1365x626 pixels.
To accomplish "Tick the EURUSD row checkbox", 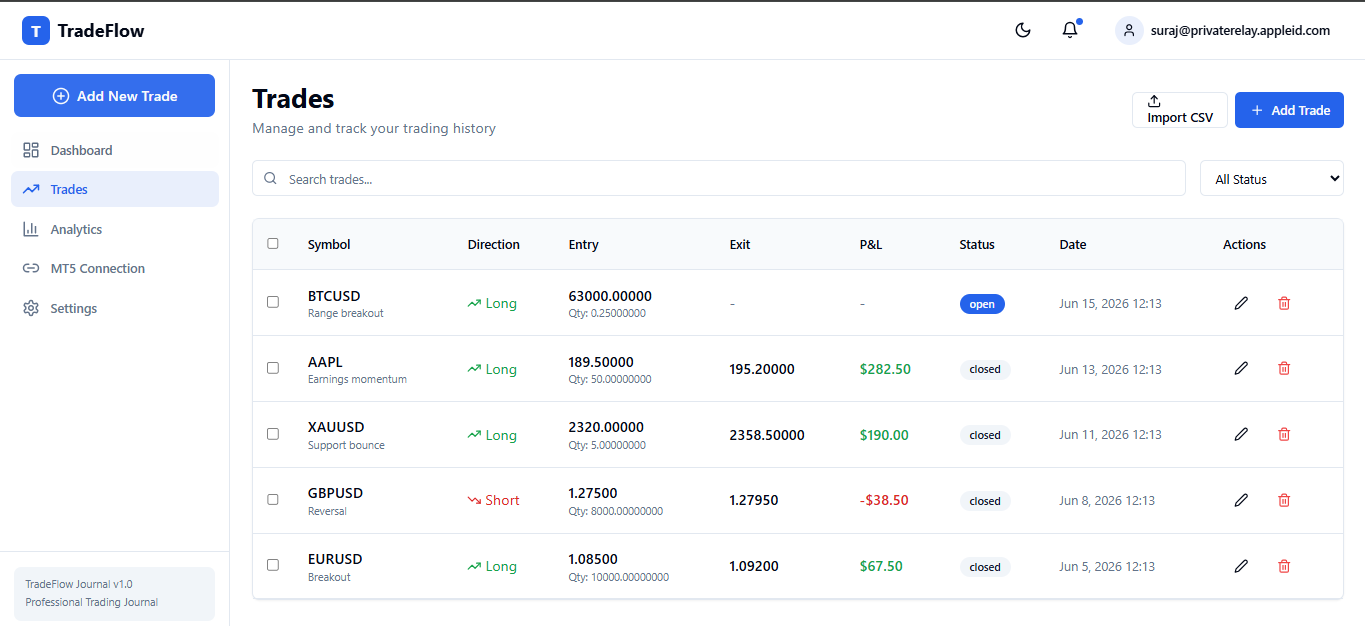I will coord(273,565).
